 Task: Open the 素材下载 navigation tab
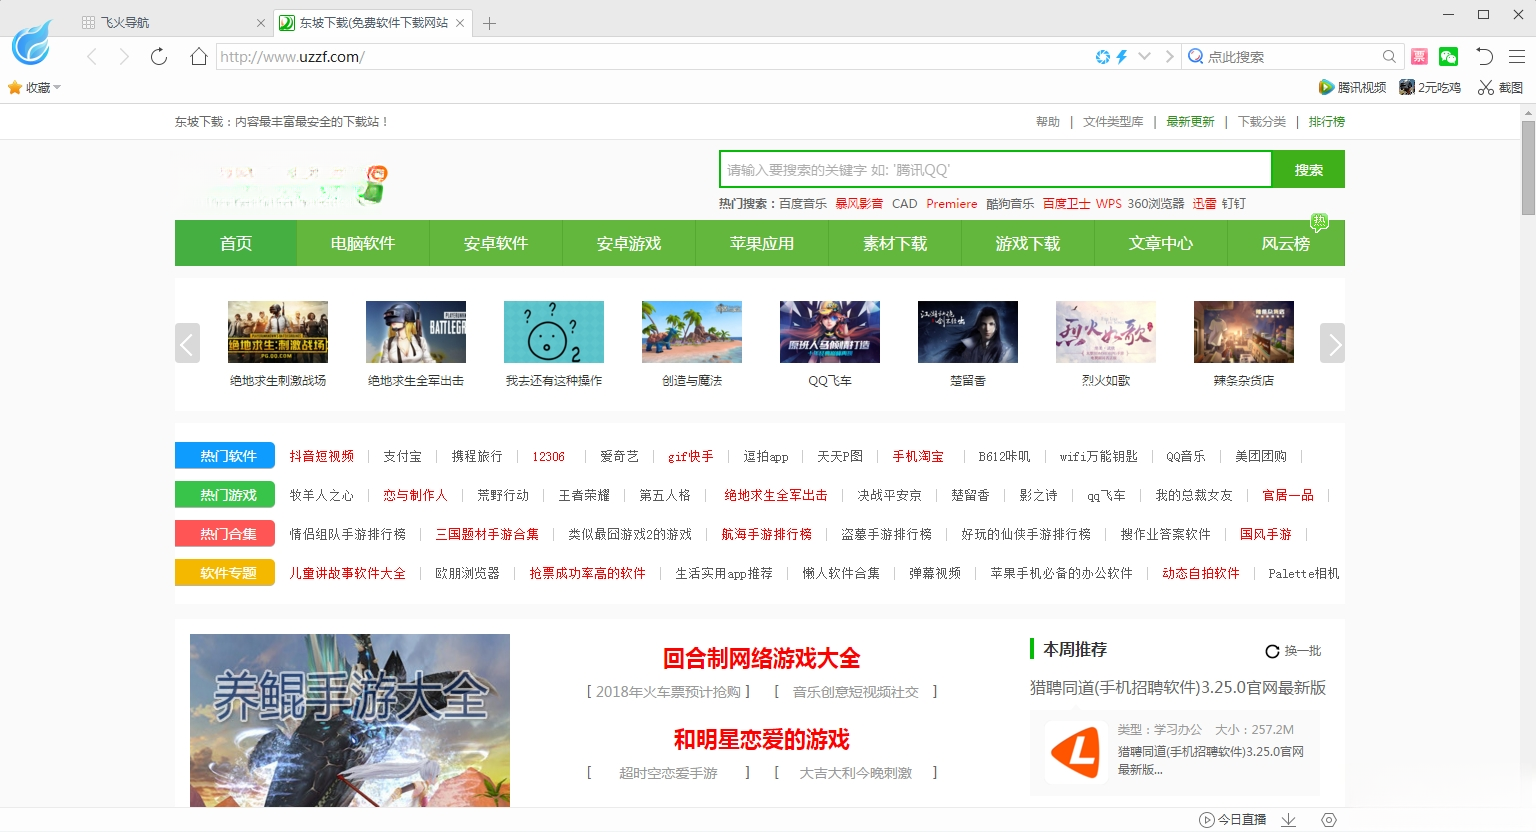coord(895,243)
